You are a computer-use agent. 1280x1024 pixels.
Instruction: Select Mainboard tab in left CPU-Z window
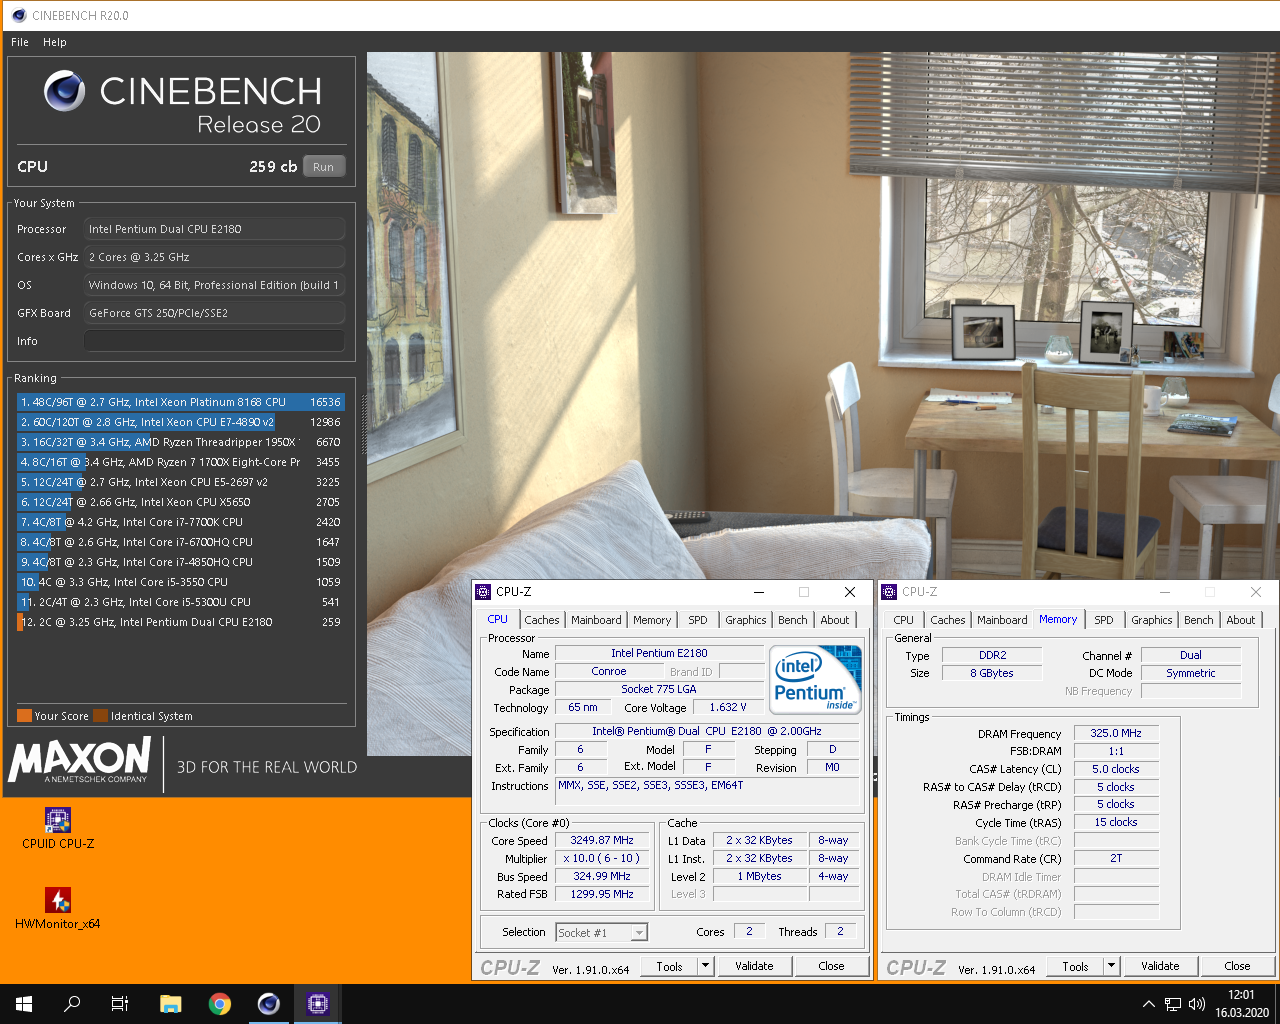click(x=596, y=620)
